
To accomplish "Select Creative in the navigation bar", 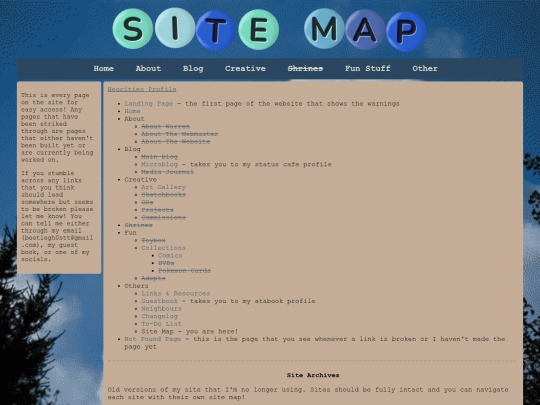I will coord(245,69).
